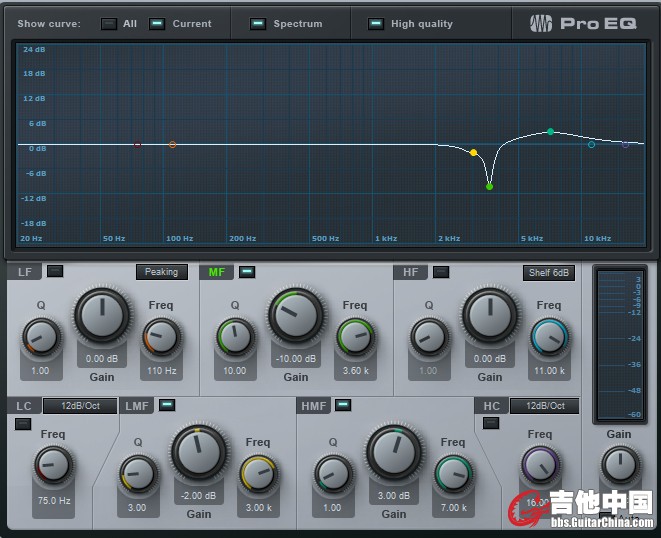The image size is (661, 538).
Task: Open the HF Shelf 6dB type dropdown
Action: pyautogui.click(x=548, y=272)
